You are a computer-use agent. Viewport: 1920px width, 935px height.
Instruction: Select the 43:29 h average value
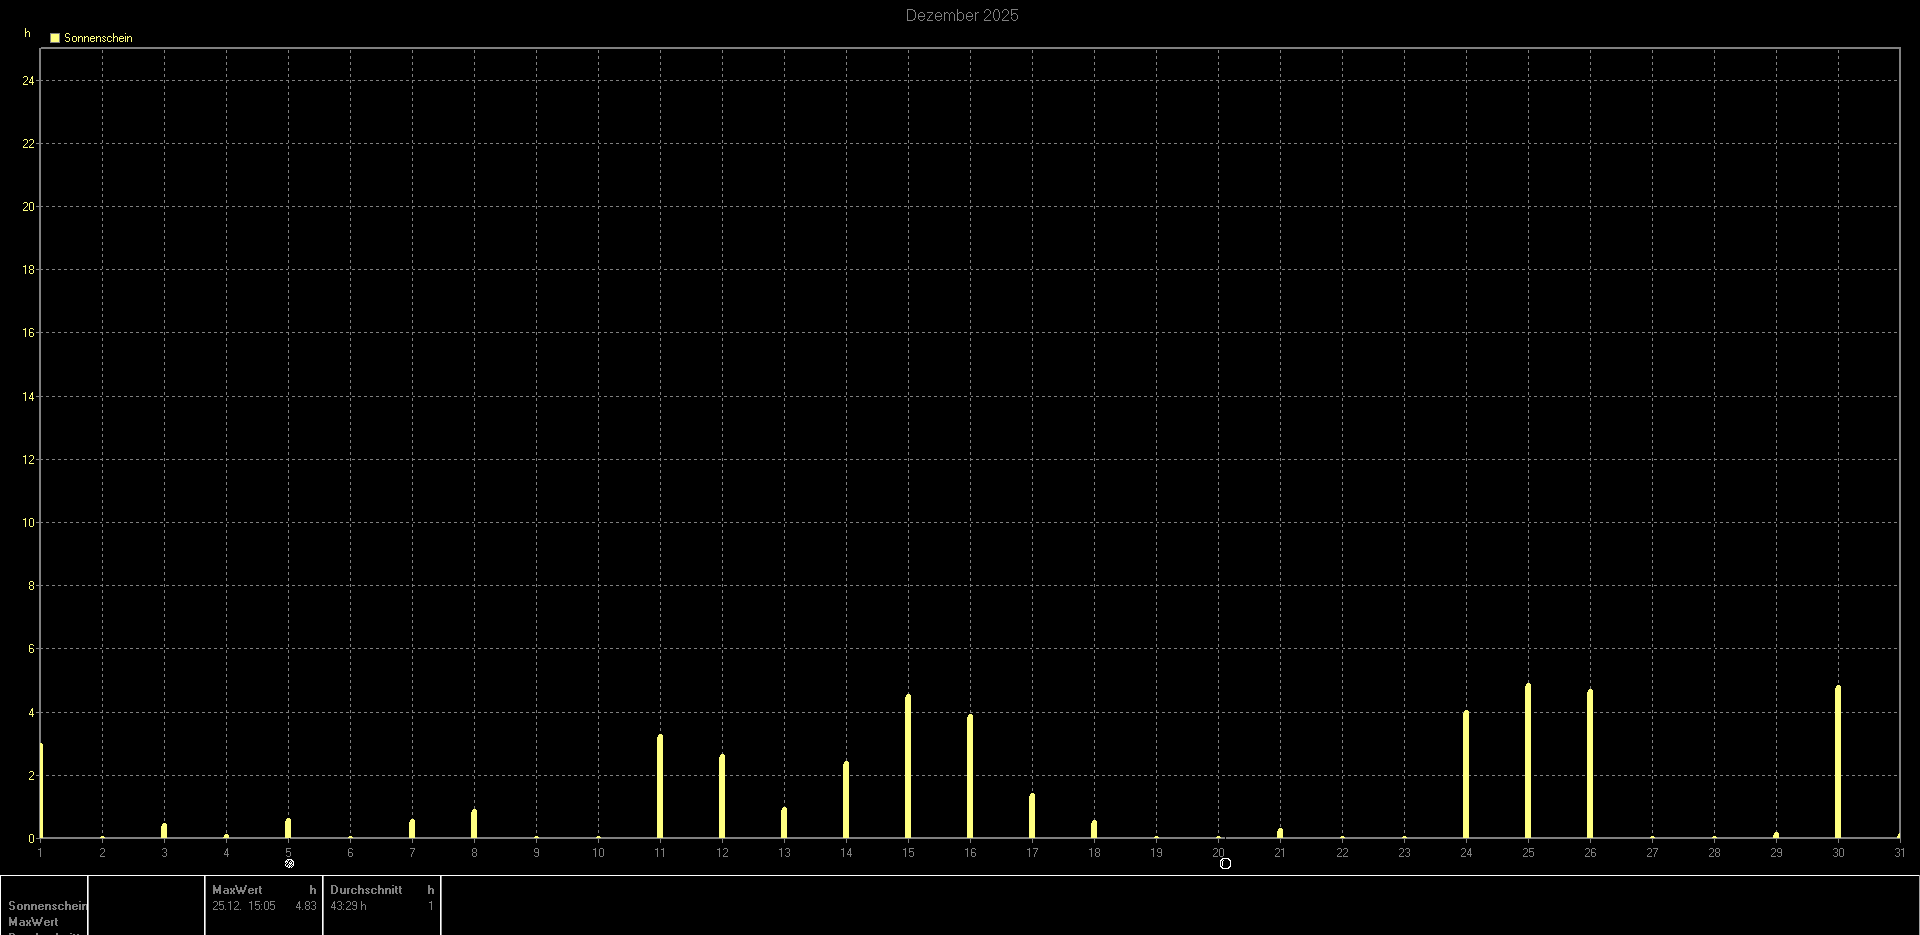[348, 906]
